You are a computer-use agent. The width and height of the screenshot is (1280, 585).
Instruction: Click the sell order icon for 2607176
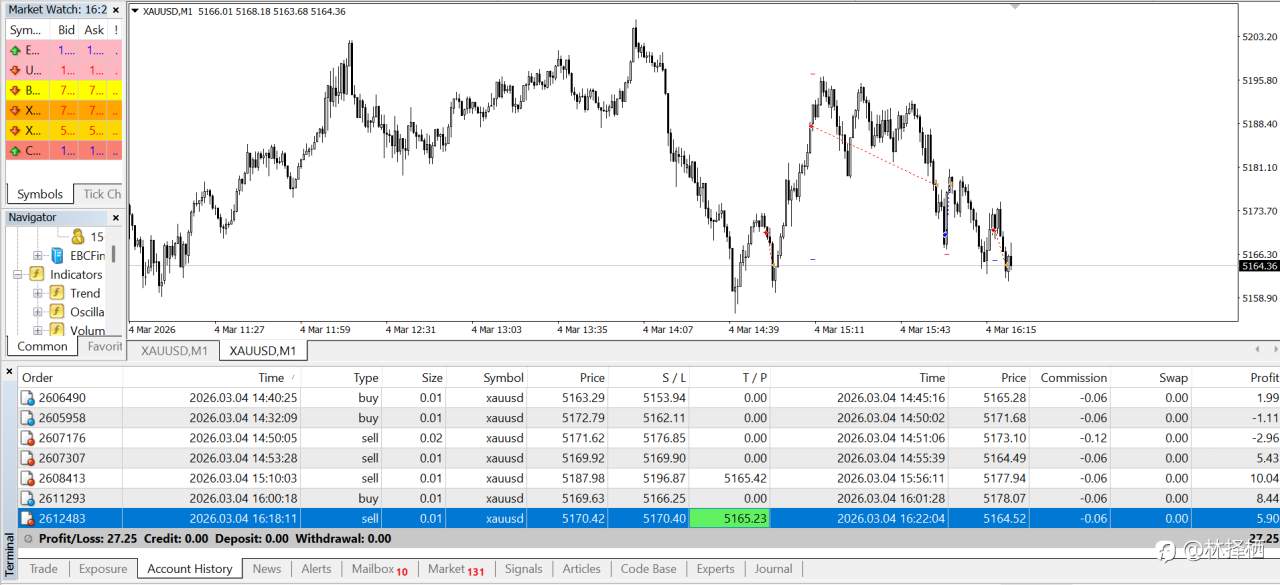[28, 438]
